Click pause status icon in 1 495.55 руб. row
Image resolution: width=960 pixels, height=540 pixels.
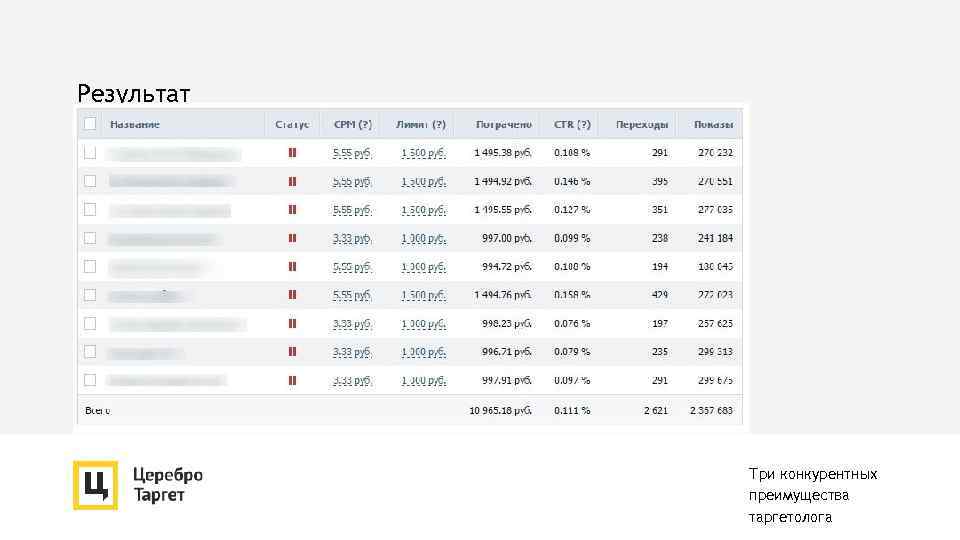(293, 209)
